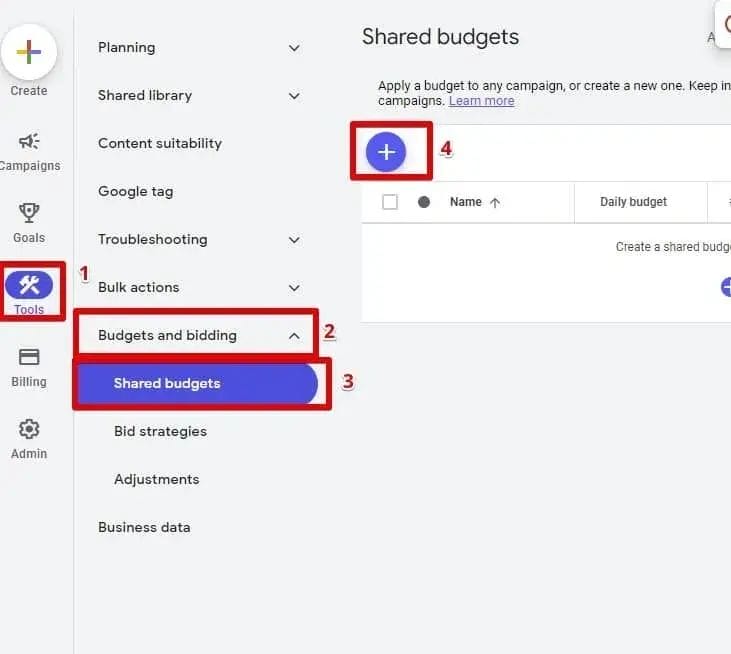Sort by Name using the up arrow

495,202
